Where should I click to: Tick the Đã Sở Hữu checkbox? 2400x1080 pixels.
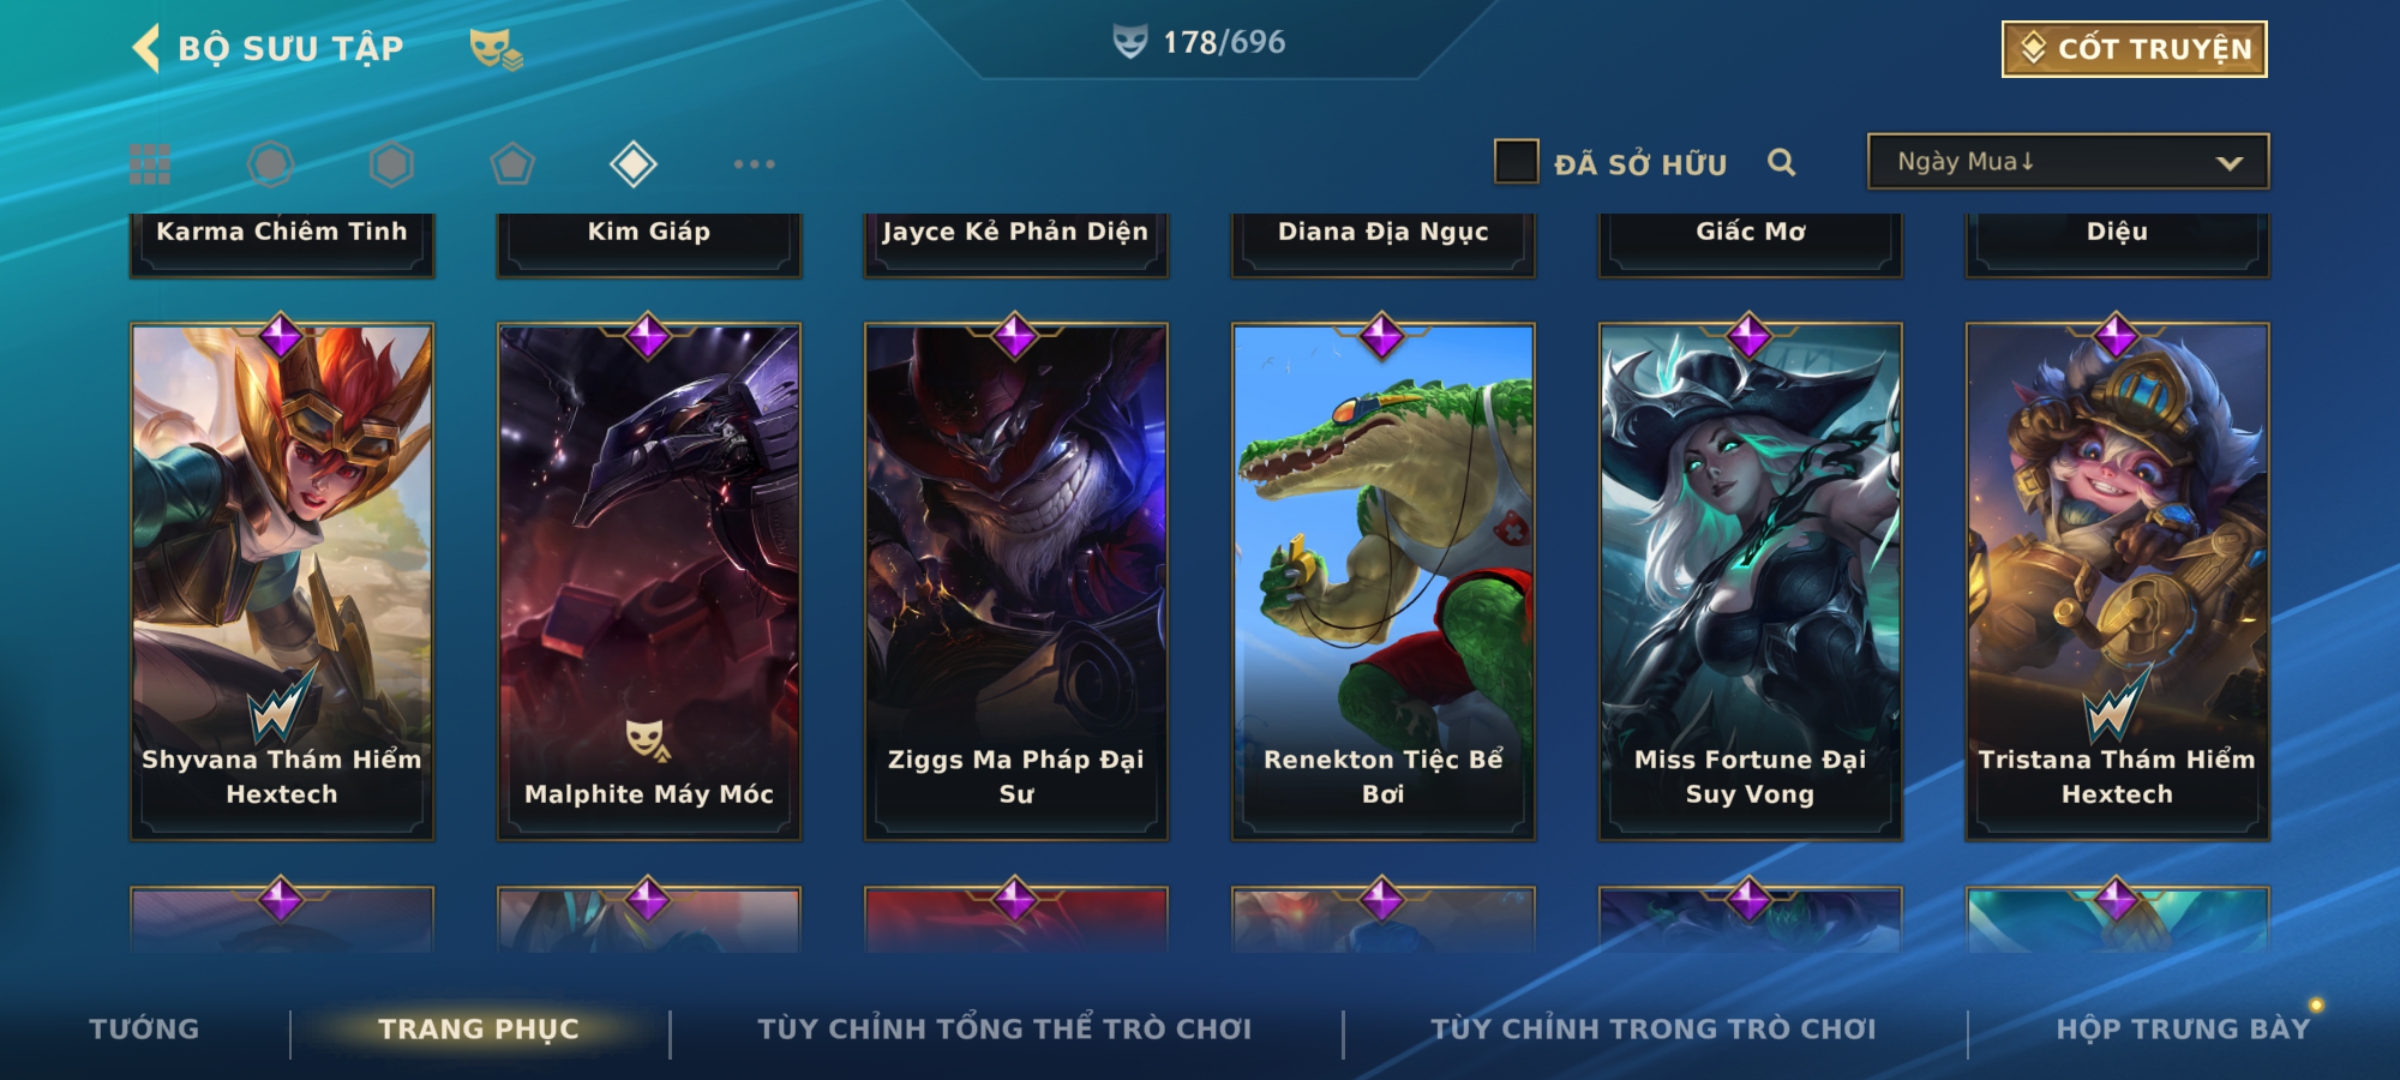coord(1516,162)
